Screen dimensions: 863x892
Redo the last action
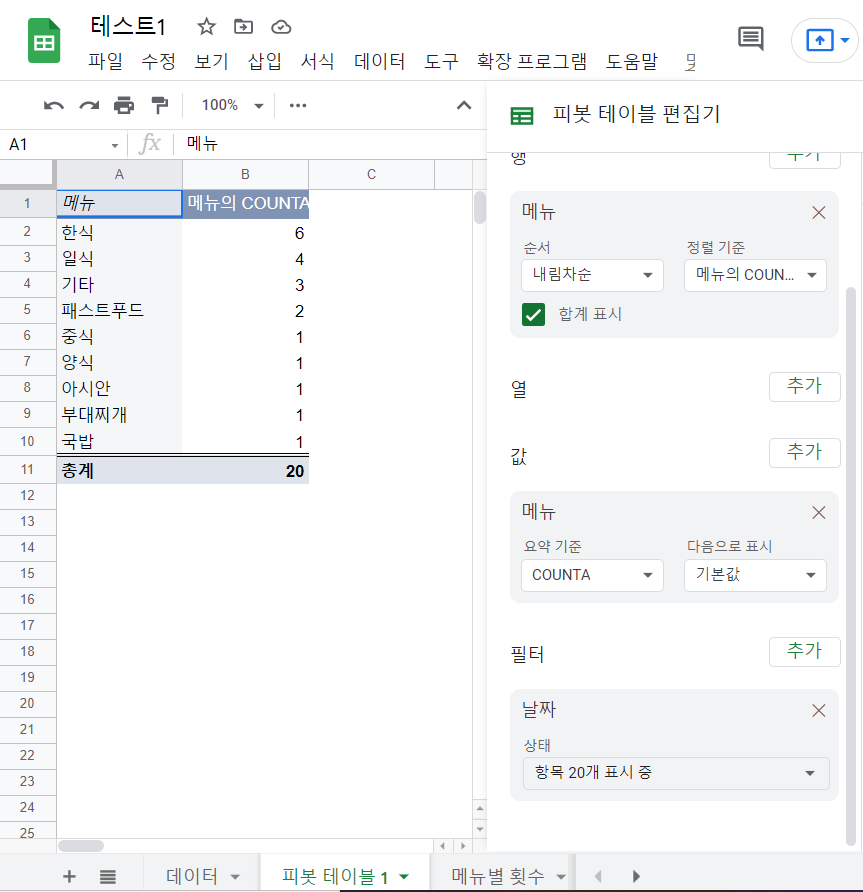[89, 105]
